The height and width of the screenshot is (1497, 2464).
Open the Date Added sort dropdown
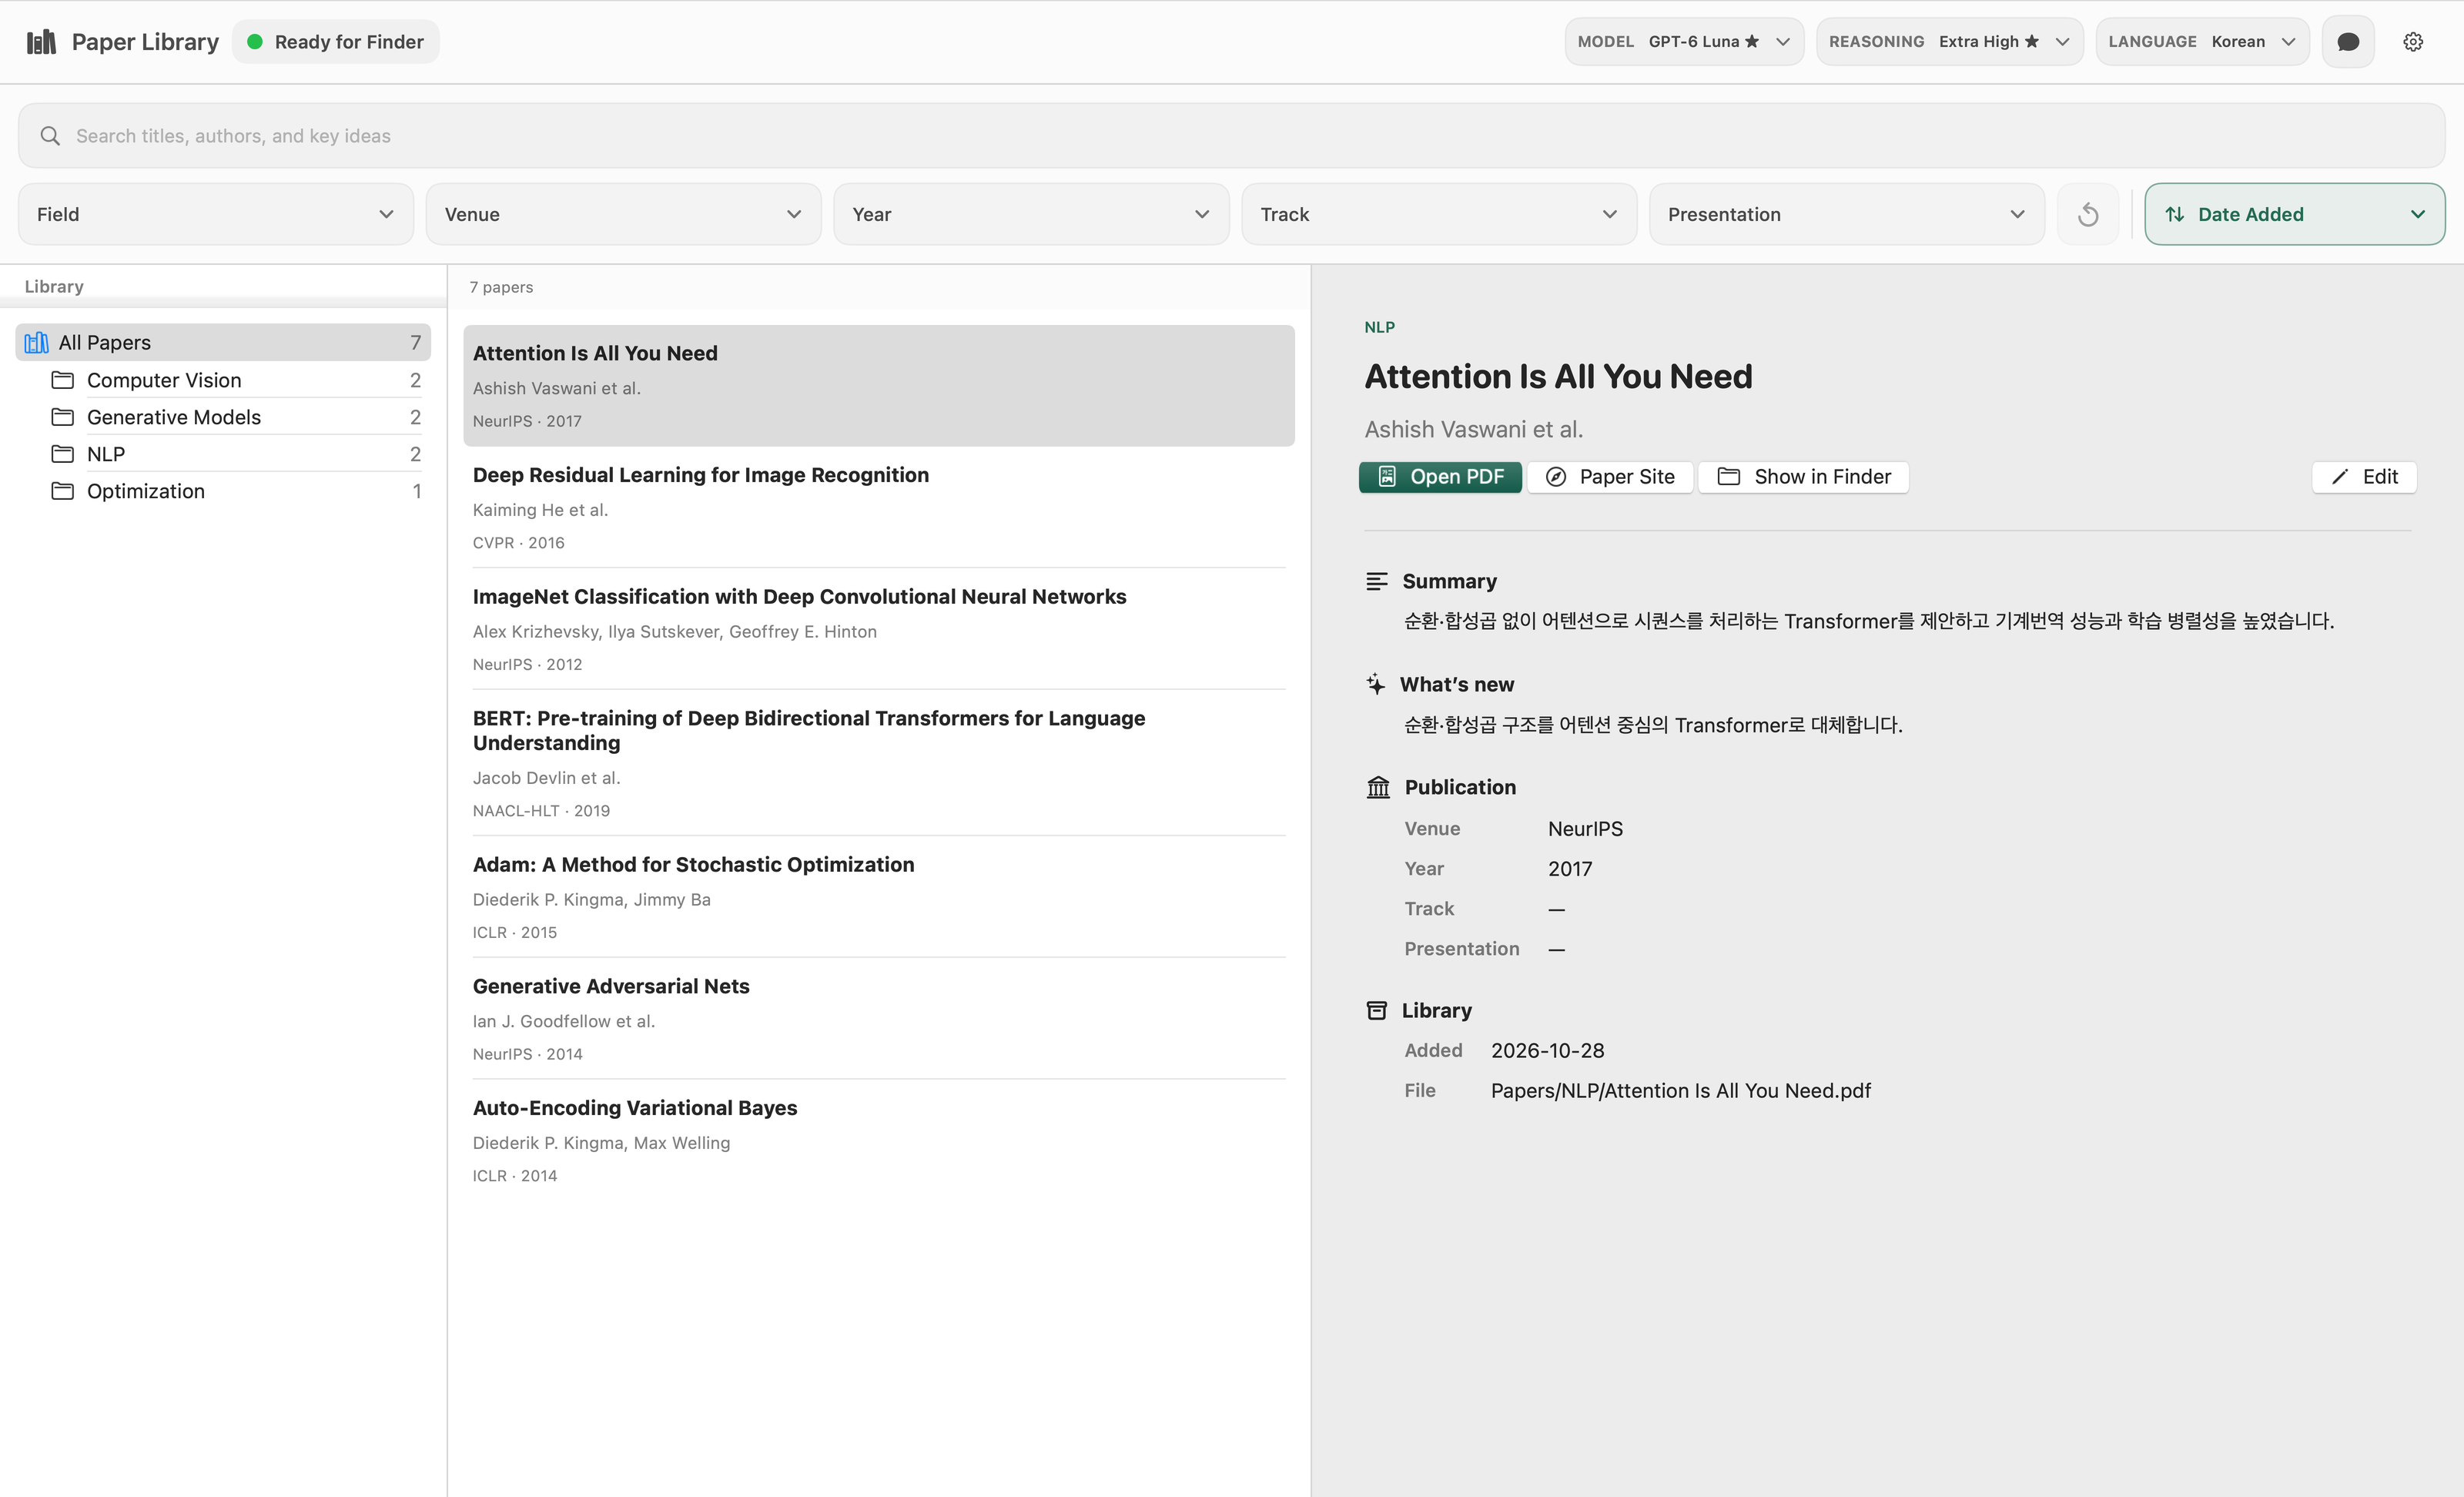click(2294, 214)
